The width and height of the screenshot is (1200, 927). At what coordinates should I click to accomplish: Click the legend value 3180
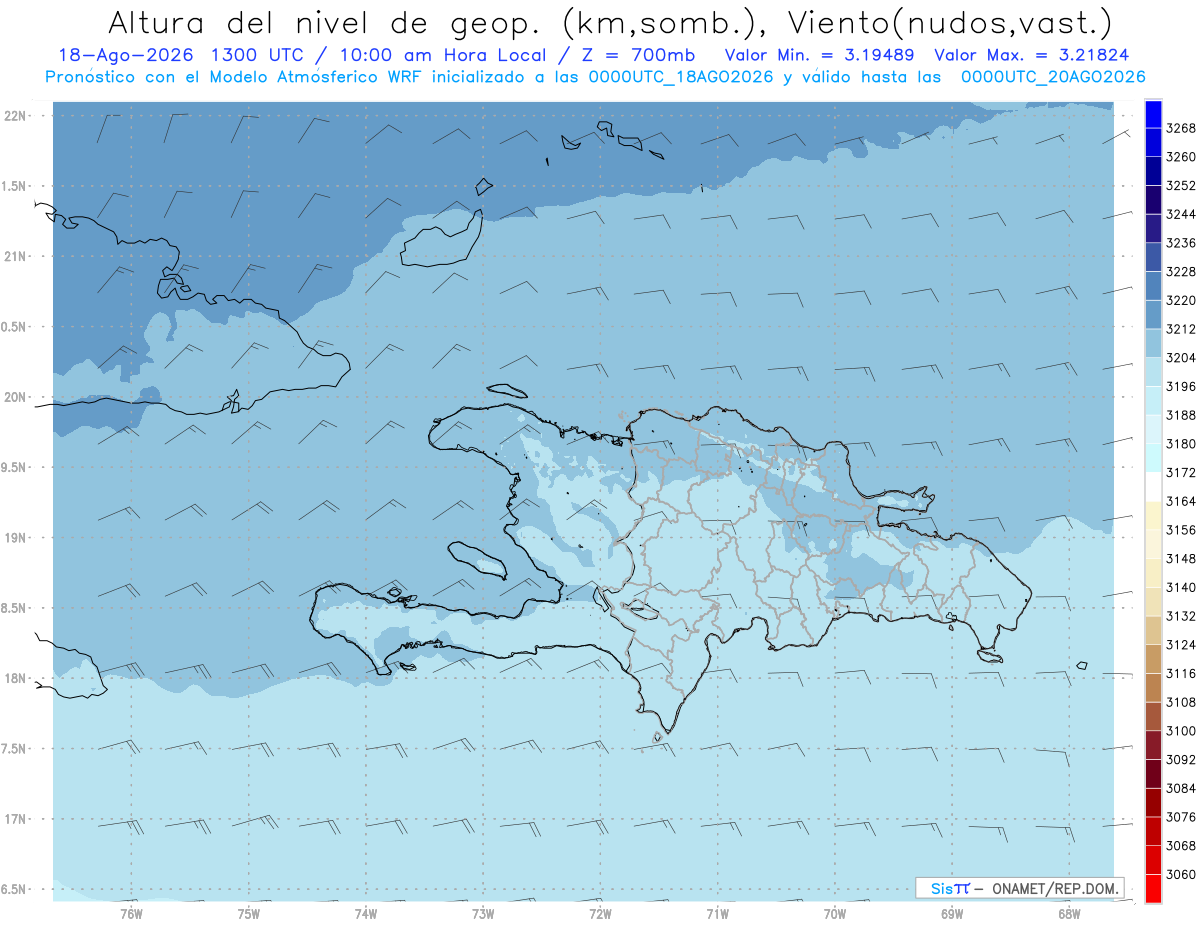(1181, 444)
